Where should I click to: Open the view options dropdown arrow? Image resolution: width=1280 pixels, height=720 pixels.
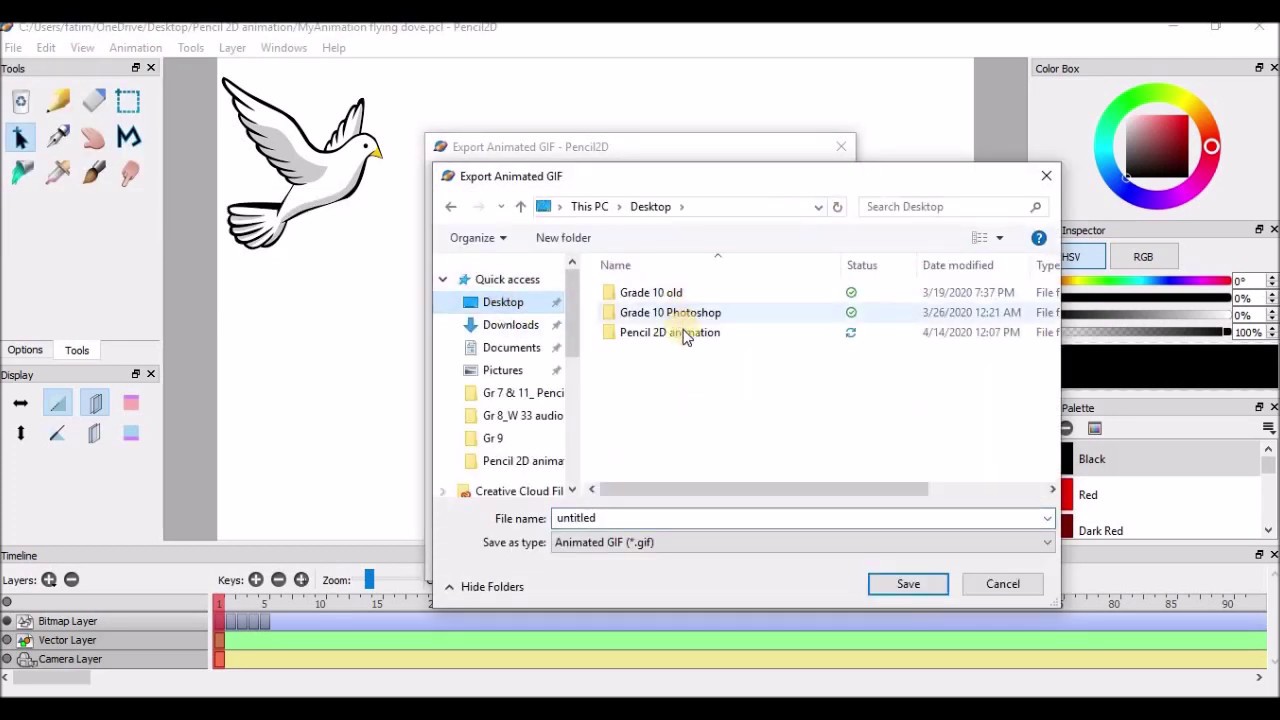[999, 238]
